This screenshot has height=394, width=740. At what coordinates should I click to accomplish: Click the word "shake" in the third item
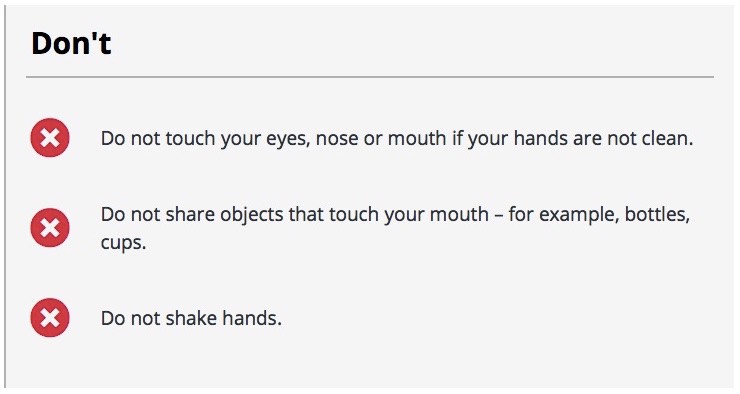pyautogui.click(x=191, y=318)
